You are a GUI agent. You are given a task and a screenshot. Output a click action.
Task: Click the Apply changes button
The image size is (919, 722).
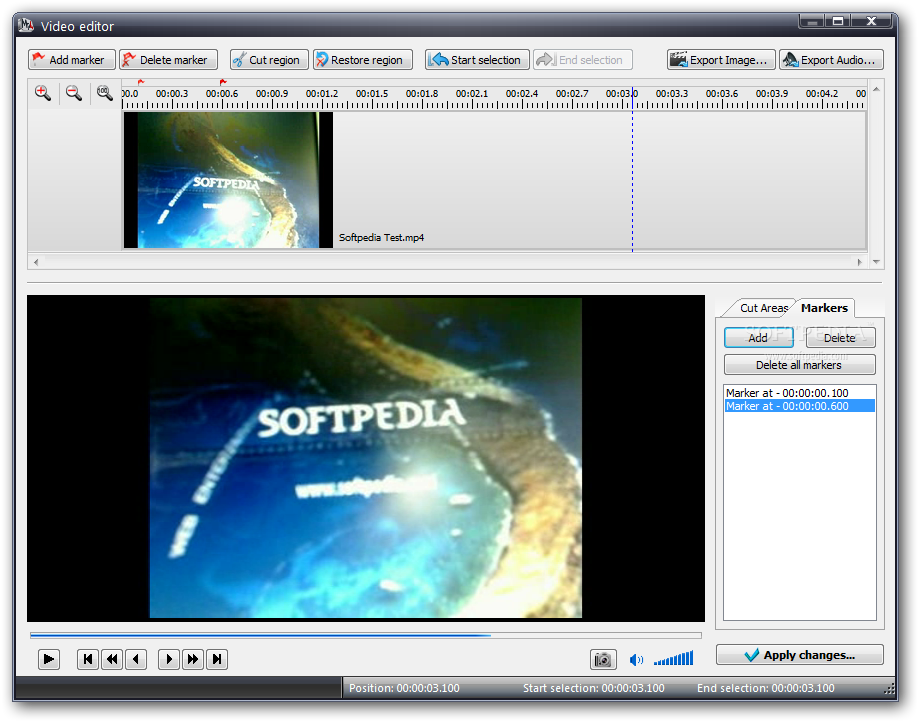799,655
